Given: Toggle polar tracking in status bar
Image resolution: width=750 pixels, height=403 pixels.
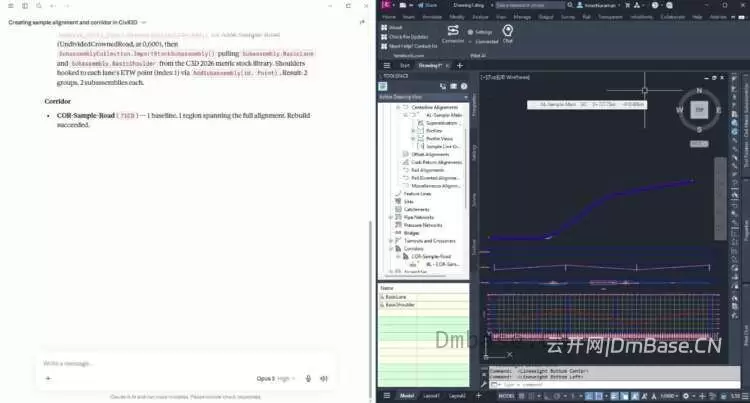Looking at the screenshot, I should click(557, 396).
